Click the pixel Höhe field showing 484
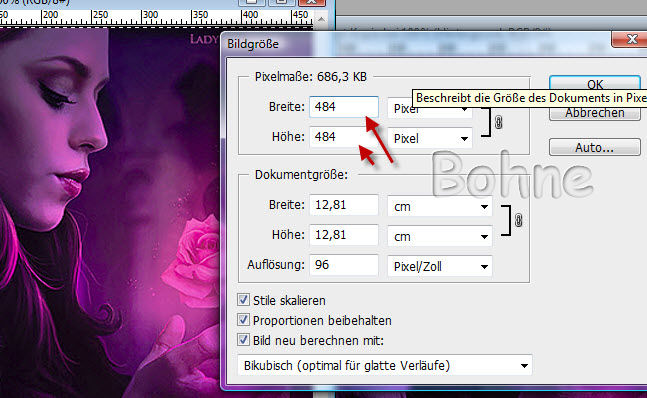647x398 pixels. 344,137
